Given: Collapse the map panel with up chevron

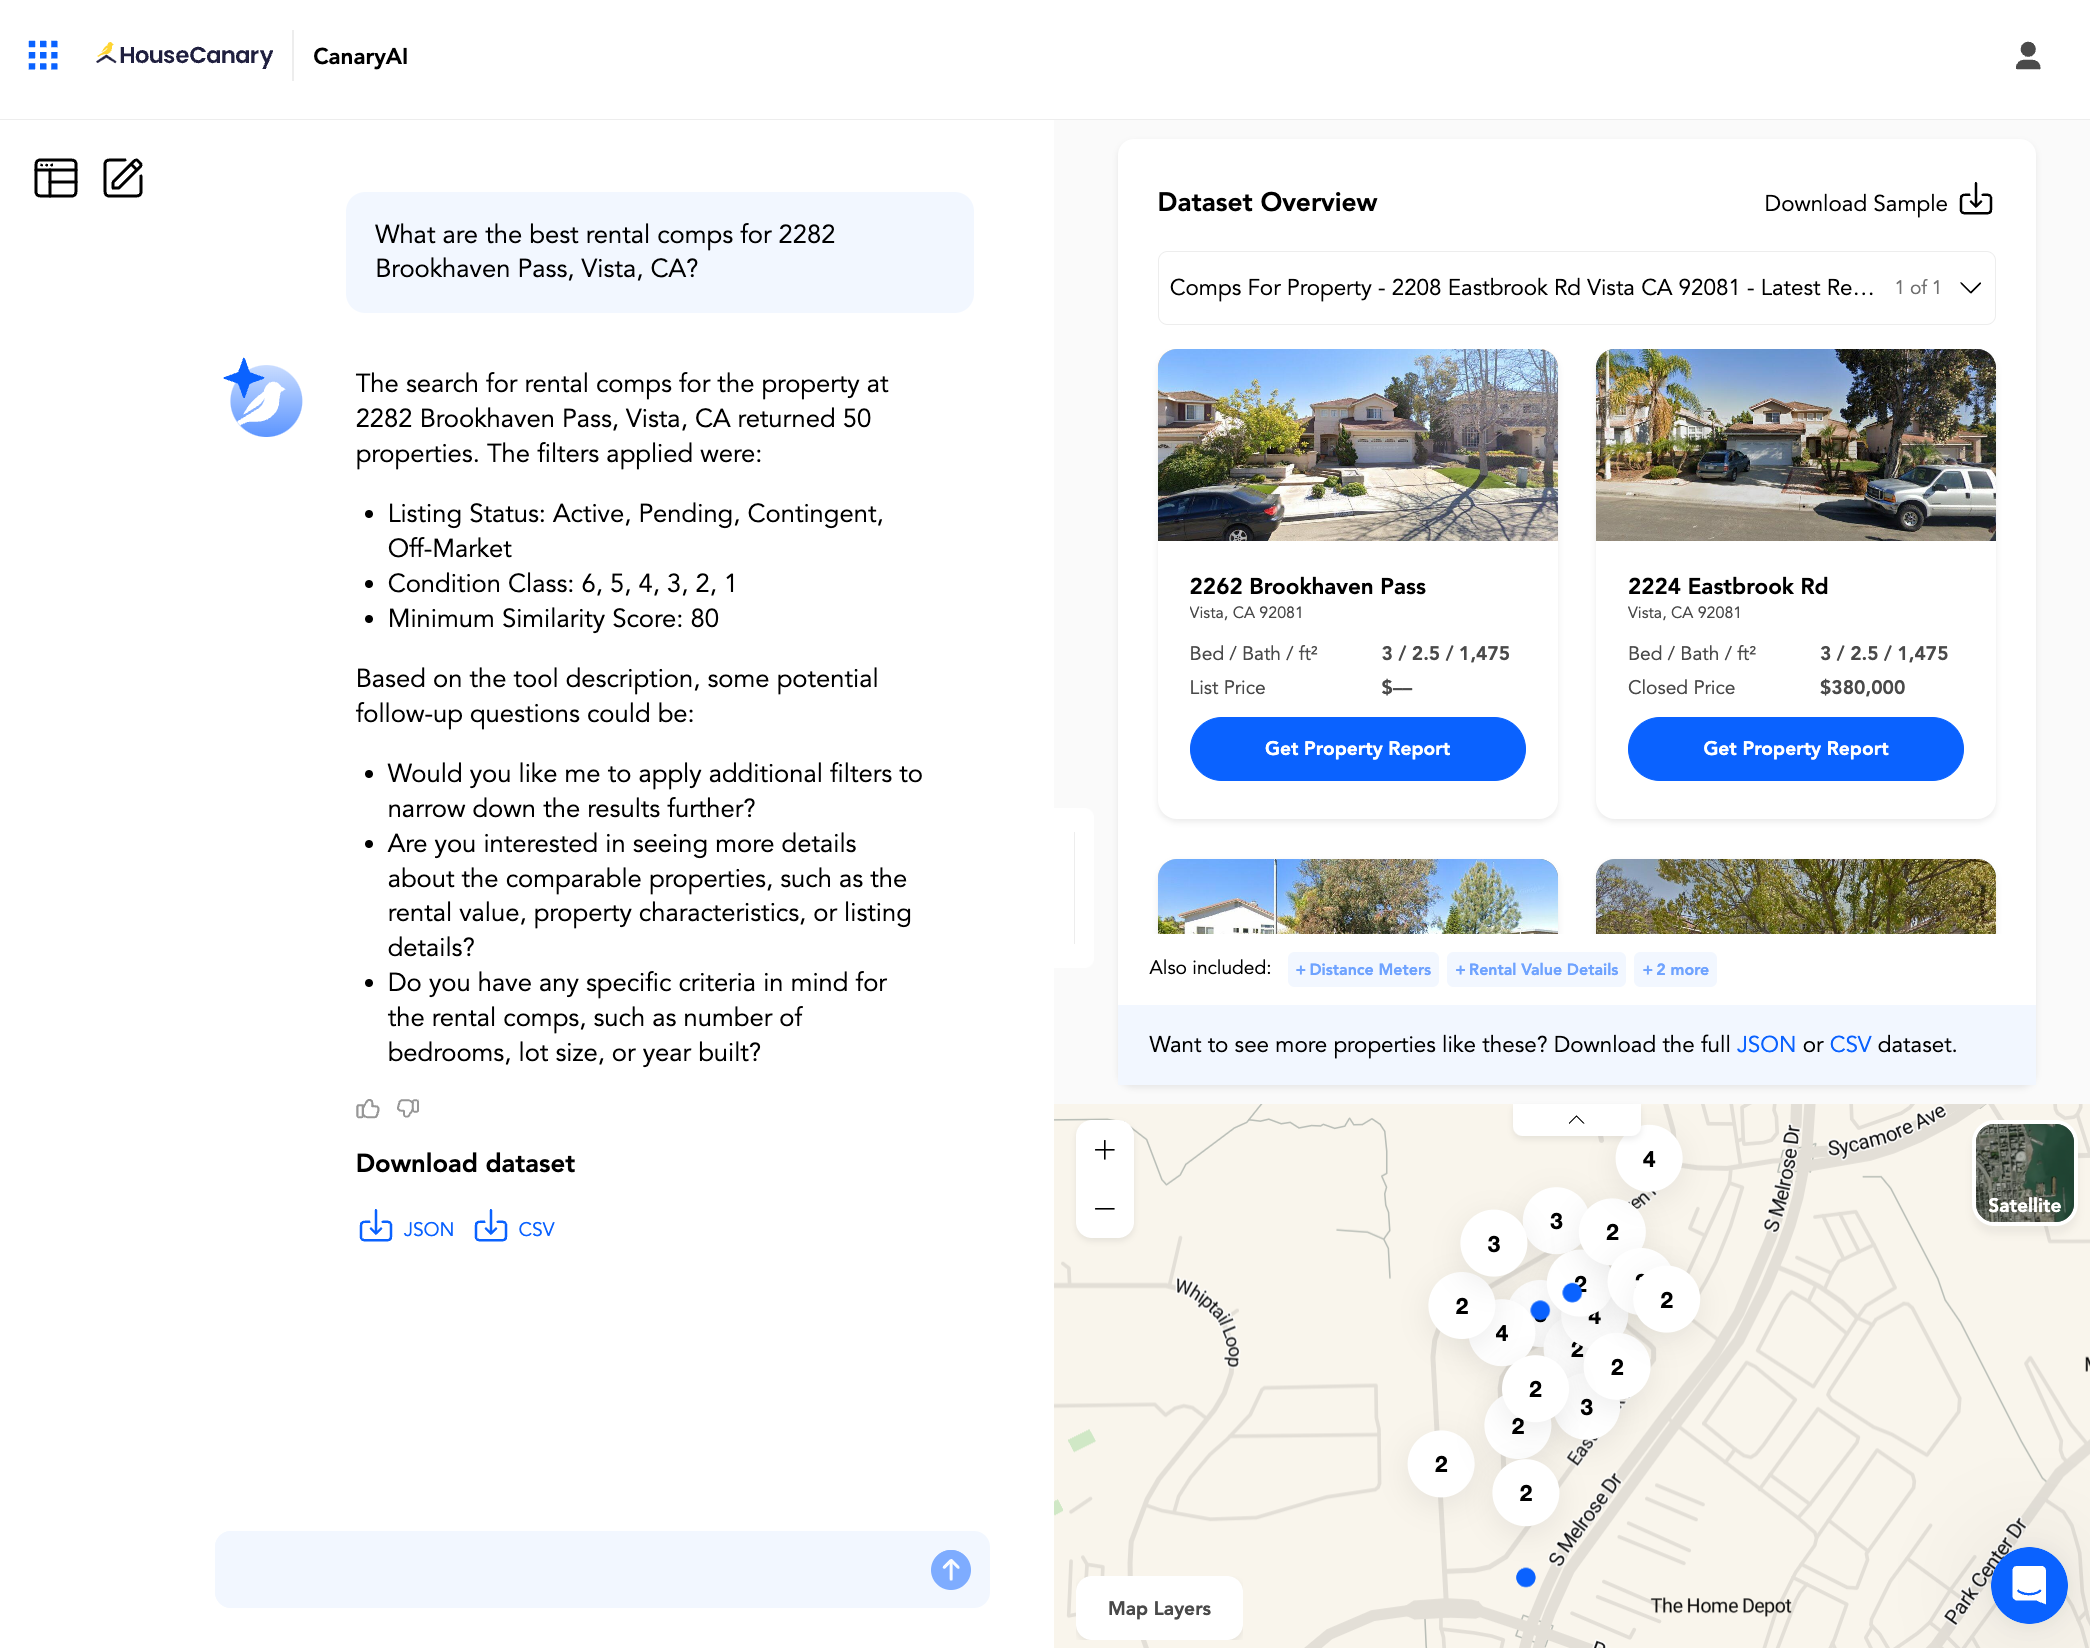Looking at the screenshot, I should coord(1576,1120).
